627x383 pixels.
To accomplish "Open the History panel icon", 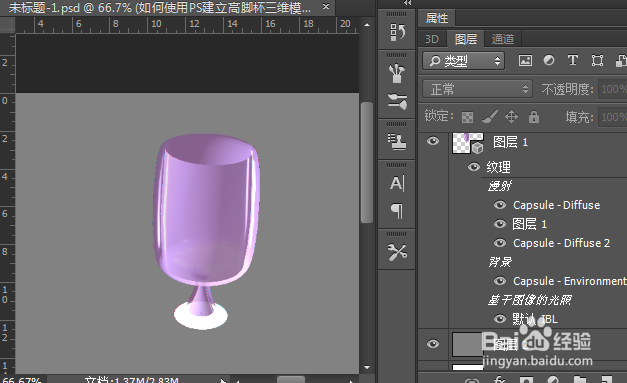I will tap(397, 32).
